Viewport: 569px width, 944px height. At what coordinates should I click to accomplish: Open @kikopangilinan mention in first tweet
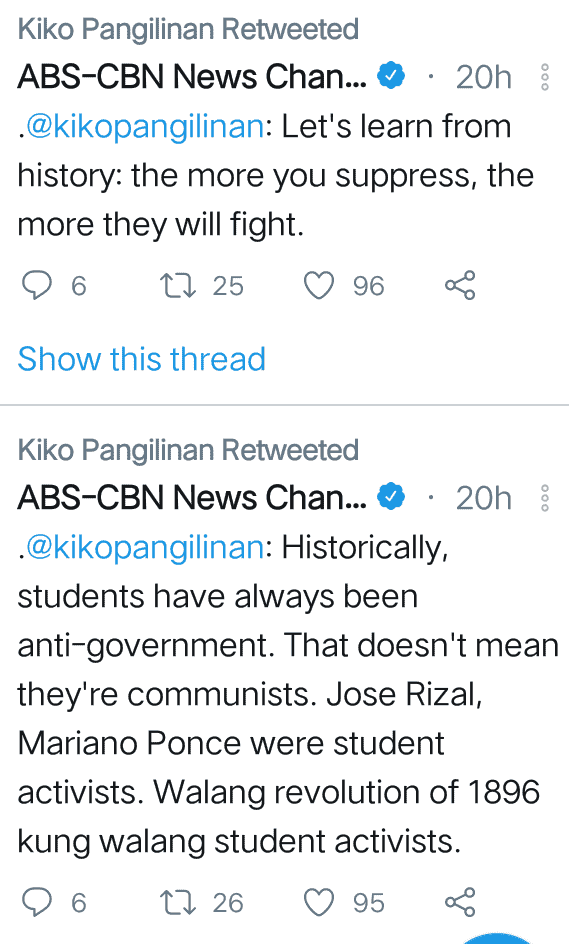point(145,127)
